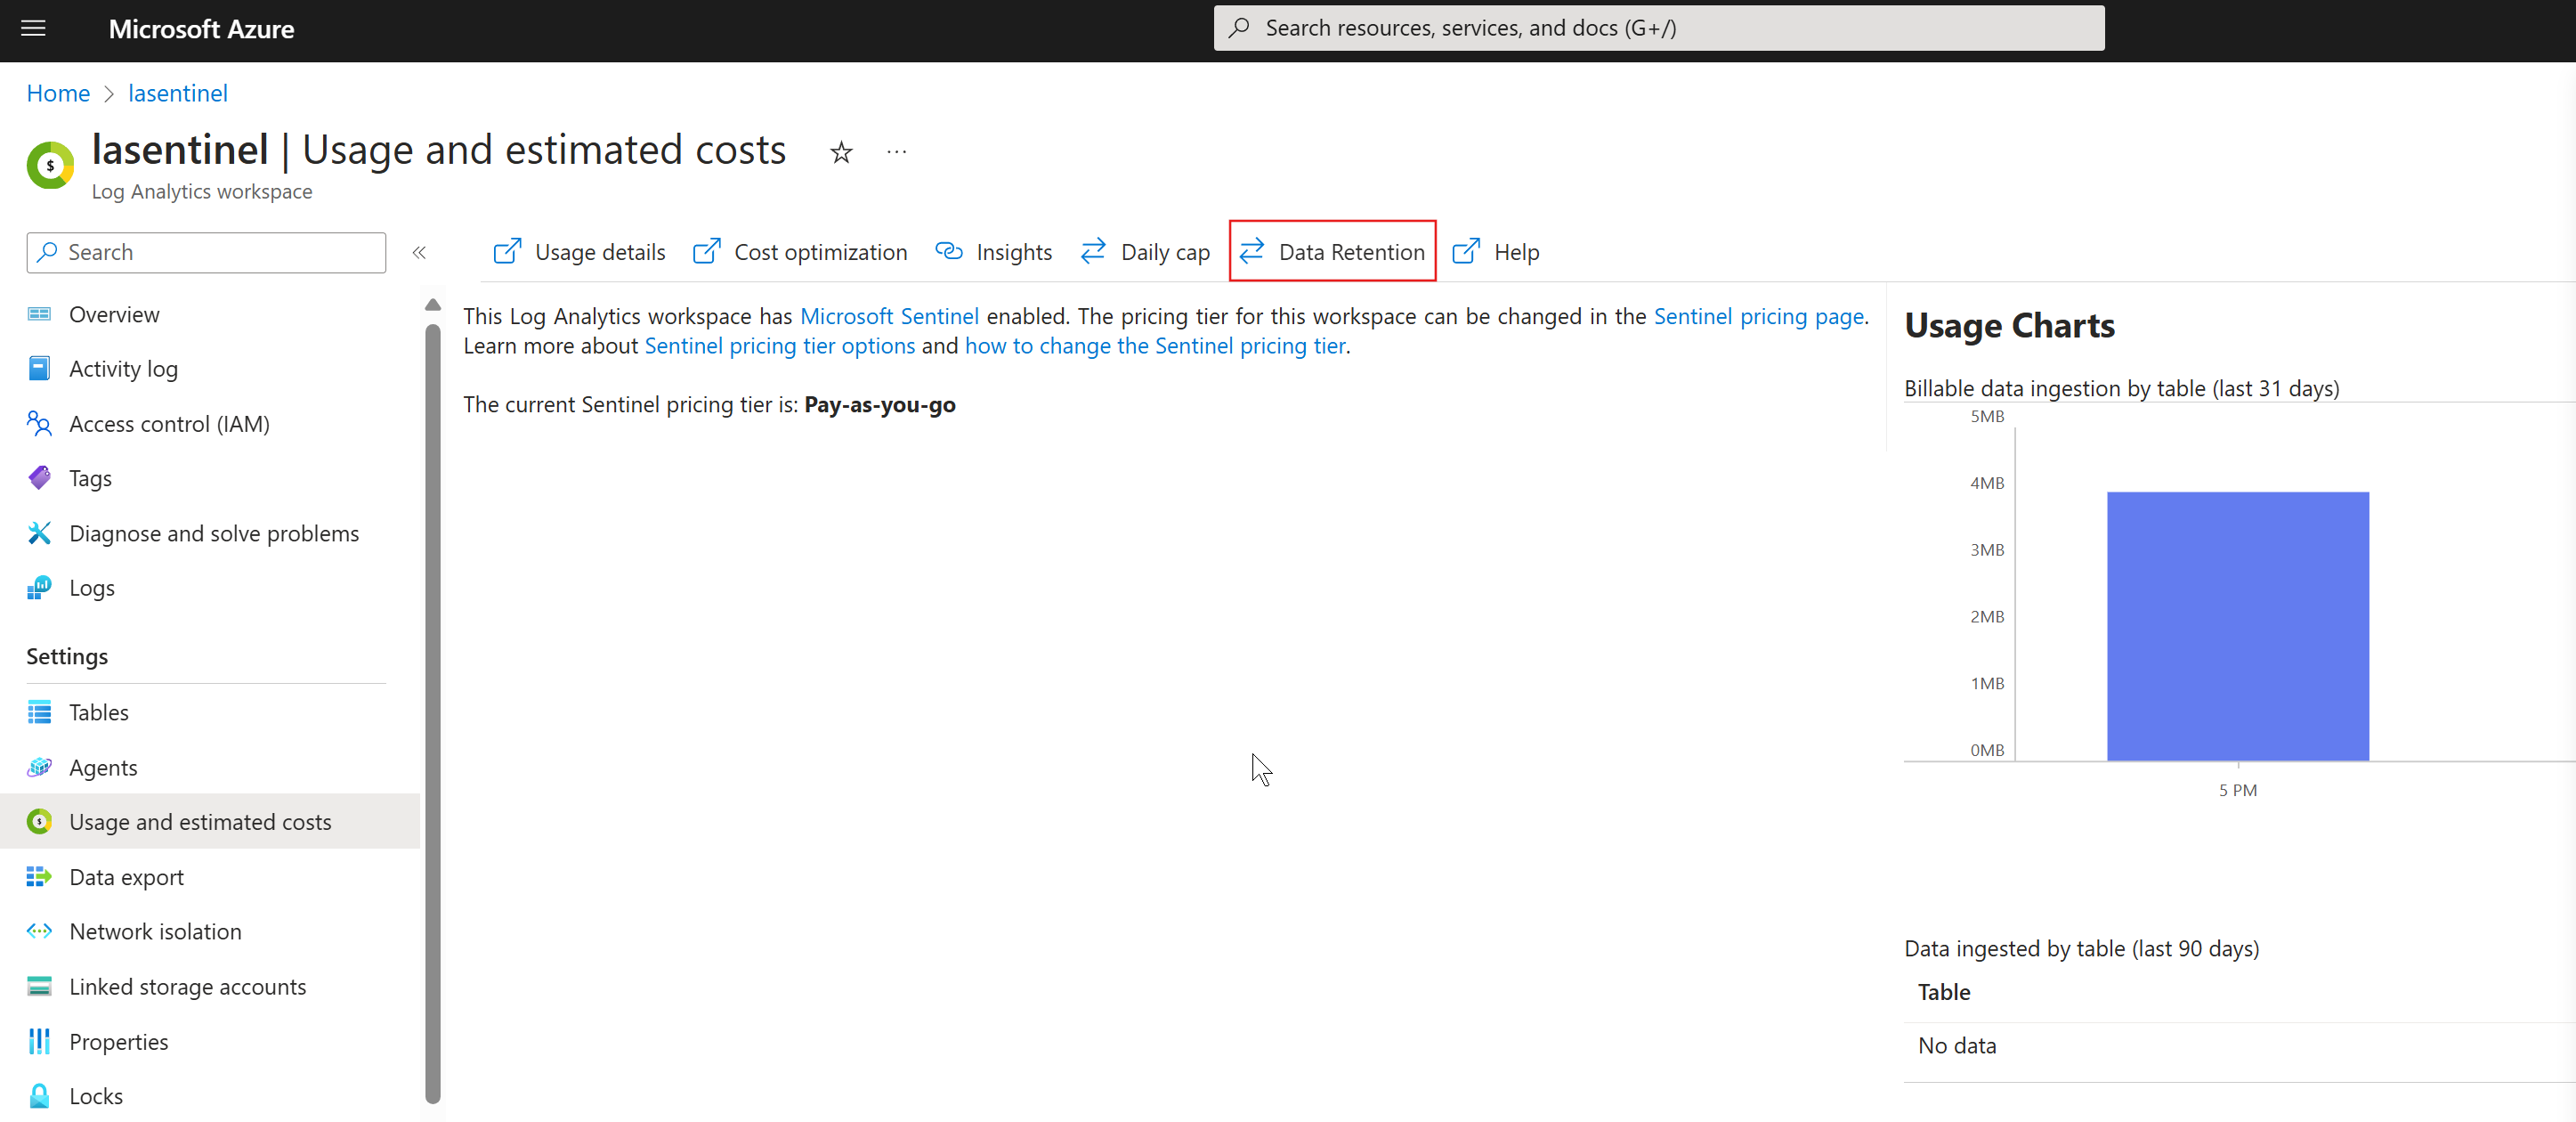Click the Properties icon in sidebar
The height and width of the screenshot is (1122, 2576).
[39, 1041]
